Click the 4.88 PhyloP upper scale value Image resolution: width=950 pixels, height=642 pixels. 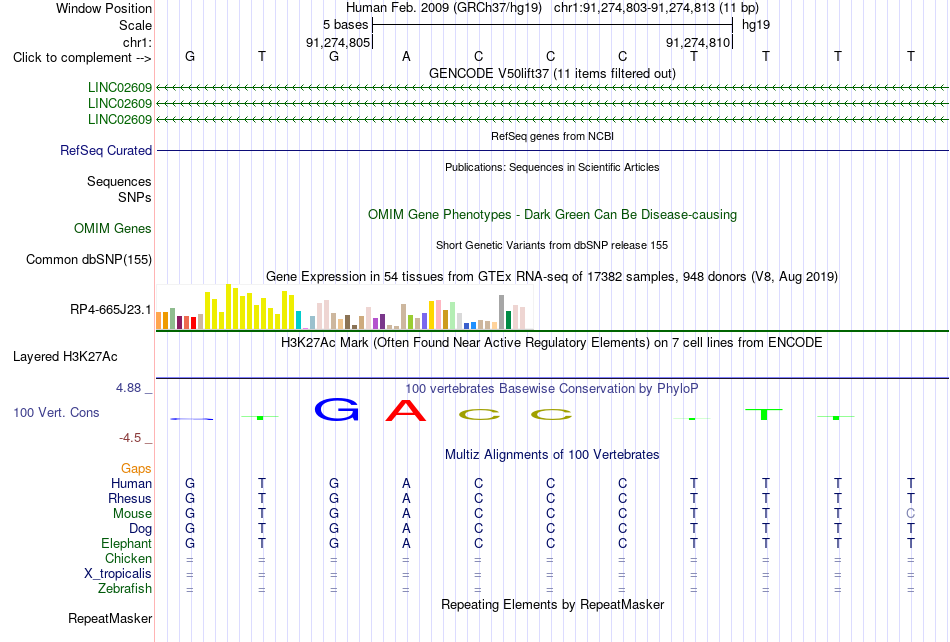[128, 388]
